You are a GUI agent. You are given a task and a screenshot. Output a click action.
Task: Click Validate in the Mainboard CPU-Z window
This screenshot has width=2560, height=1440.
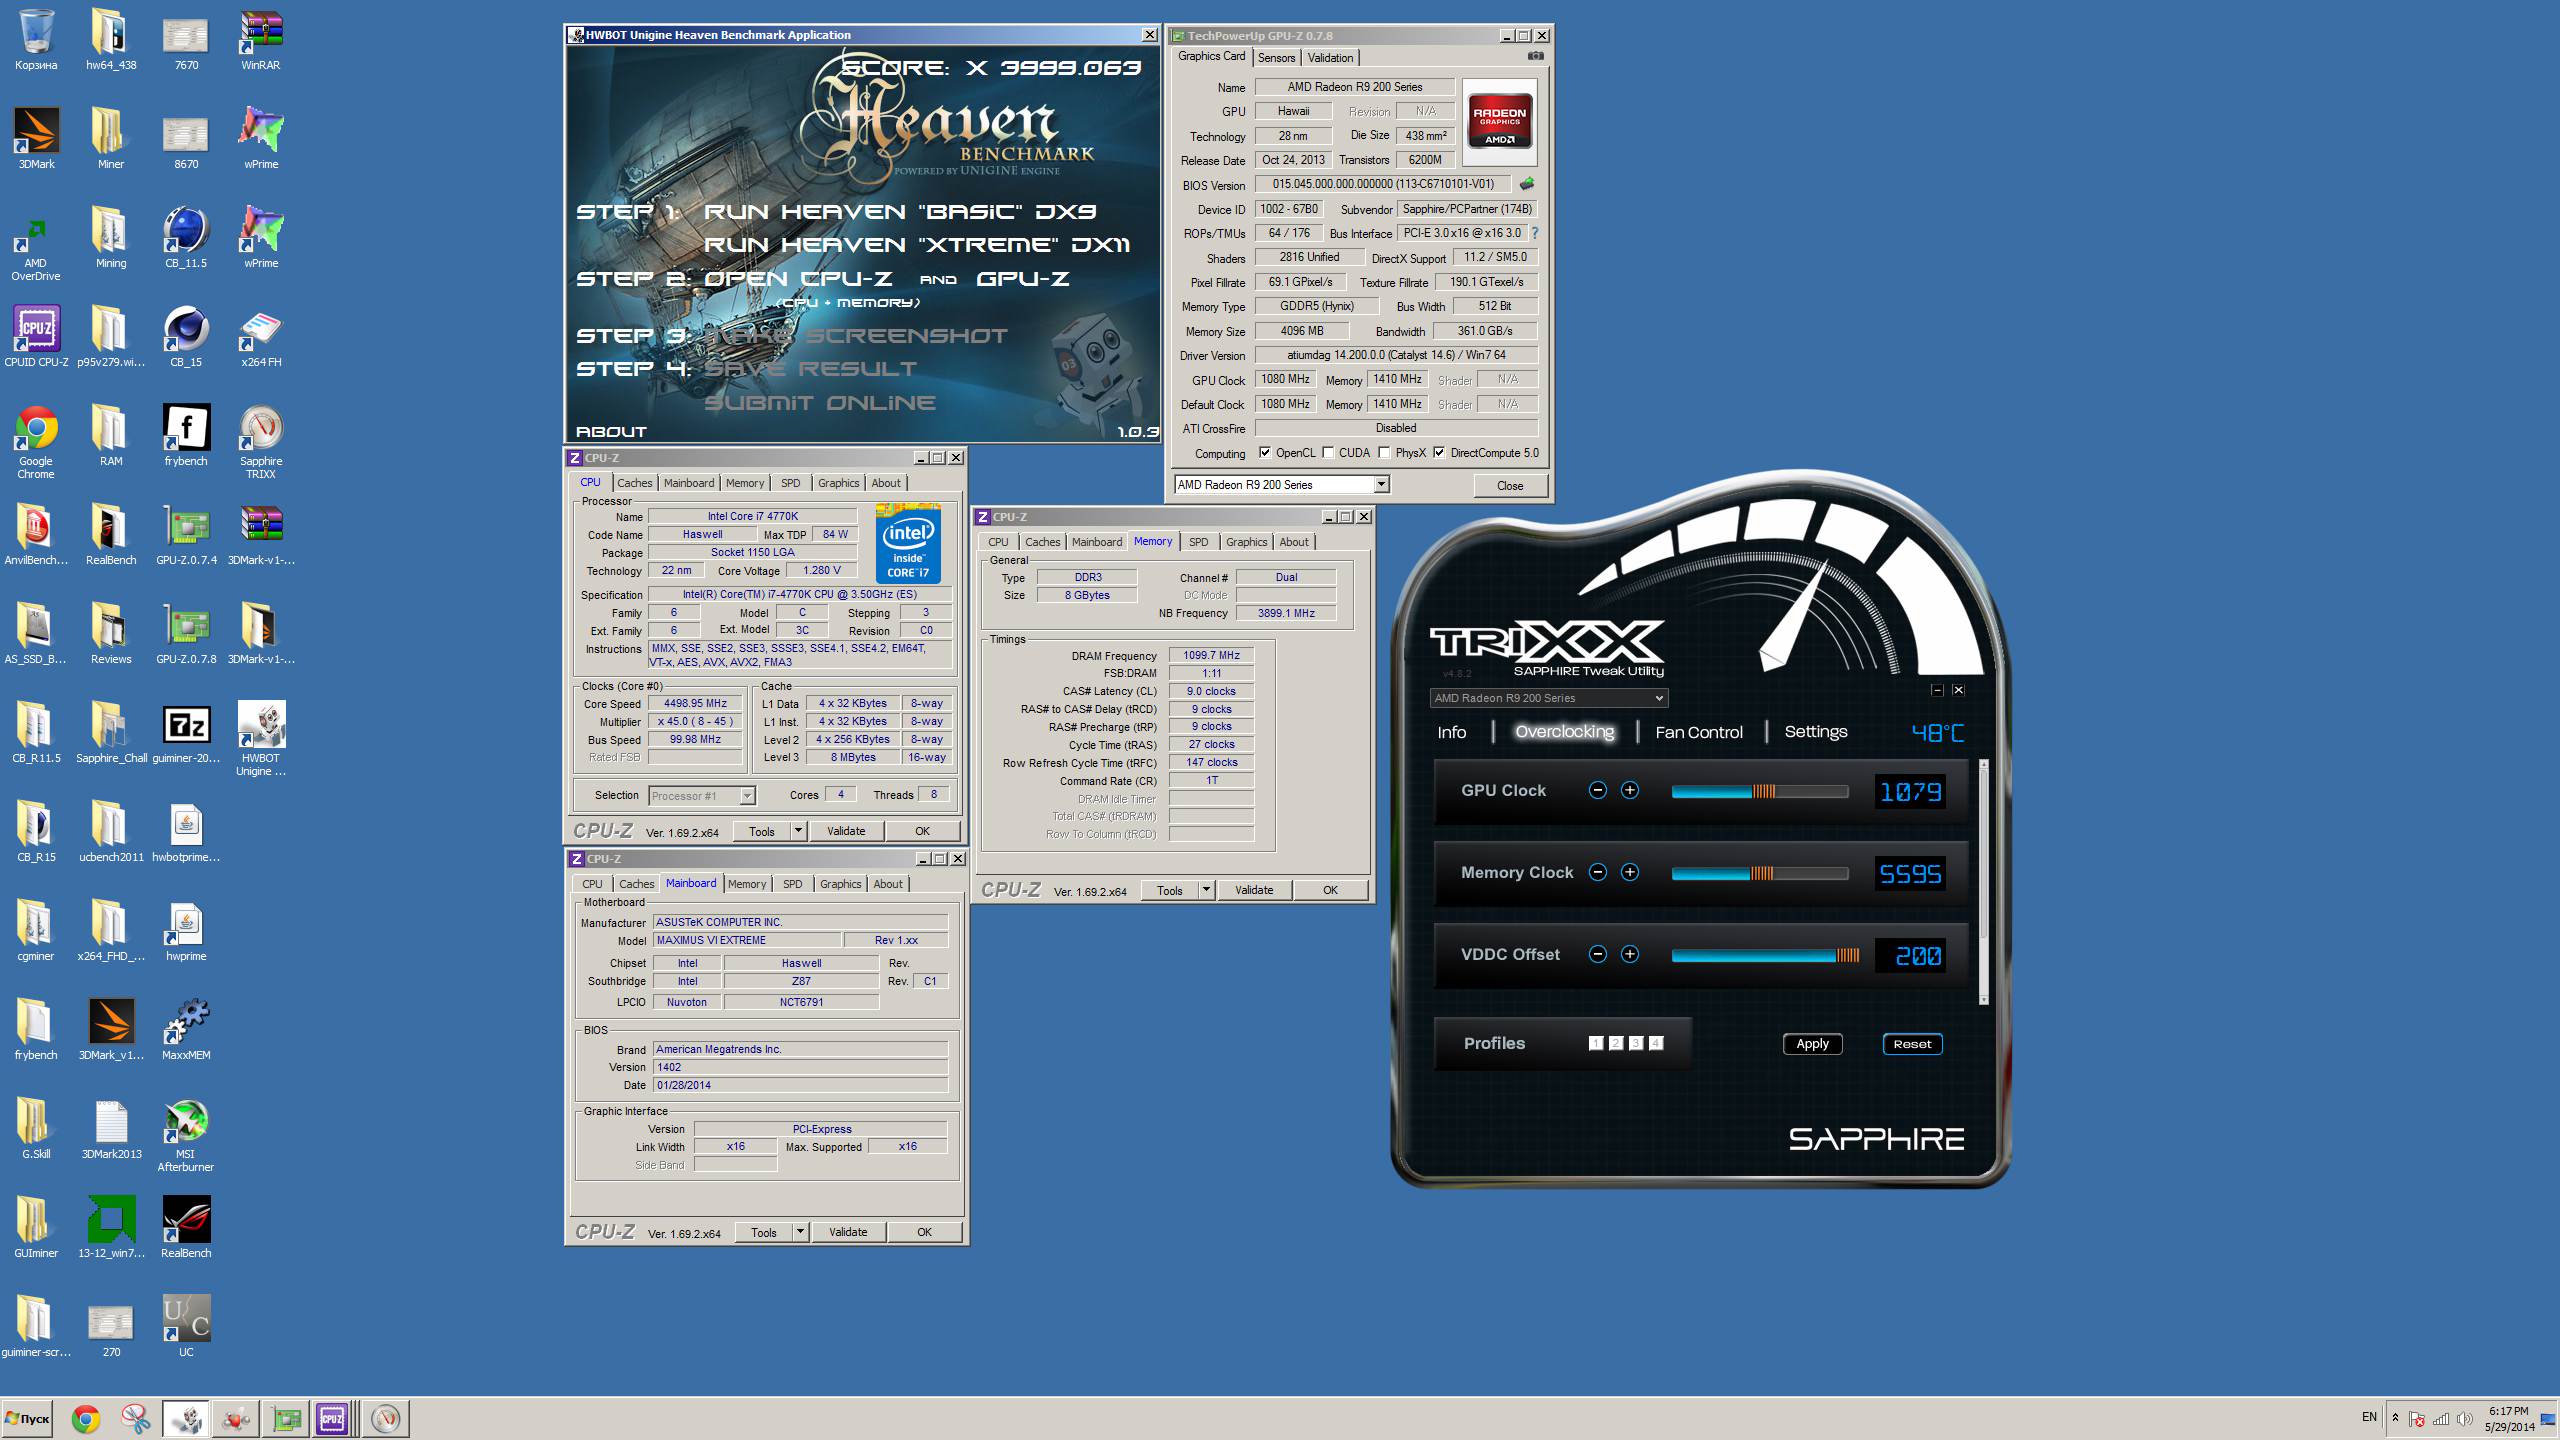coord(848,1232)
